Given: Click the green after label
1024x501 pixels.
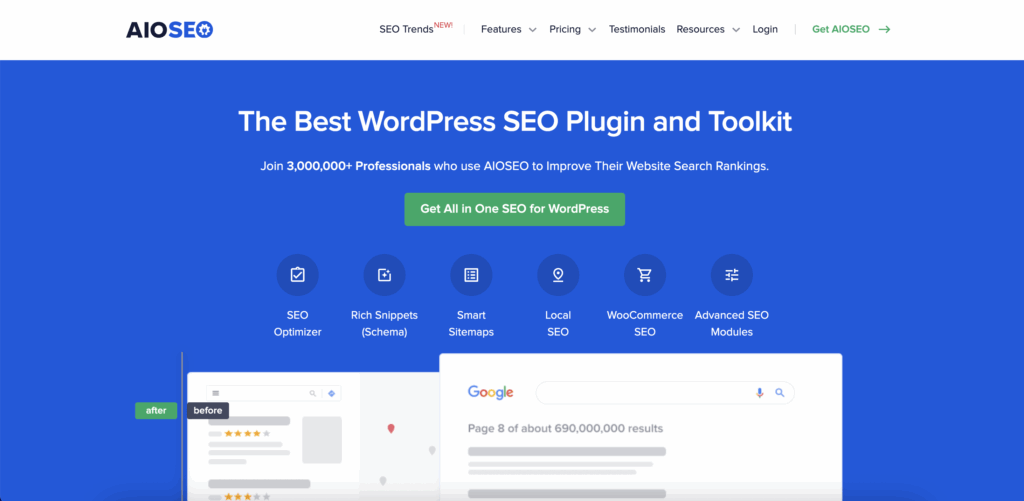Looking at the screenshot, I should (x=156, y=411).
